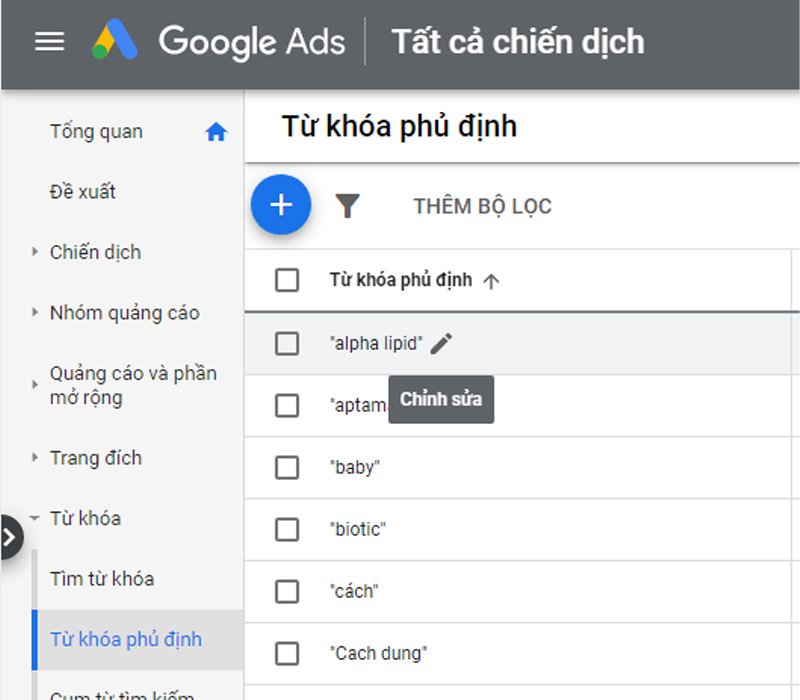Open the Đề xuất page

(x=83, y=191)
